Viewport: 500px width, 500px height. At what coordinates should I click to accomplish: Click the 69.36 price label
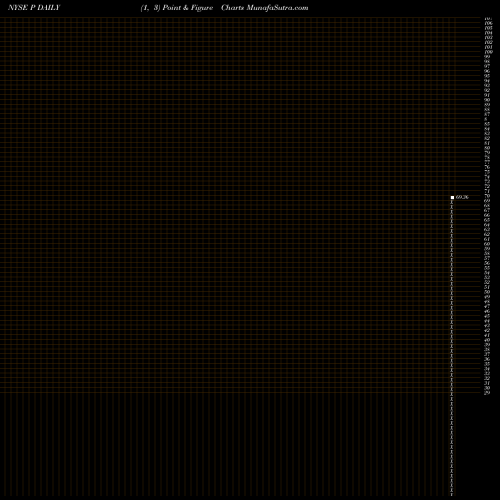(x=462, y=197)
